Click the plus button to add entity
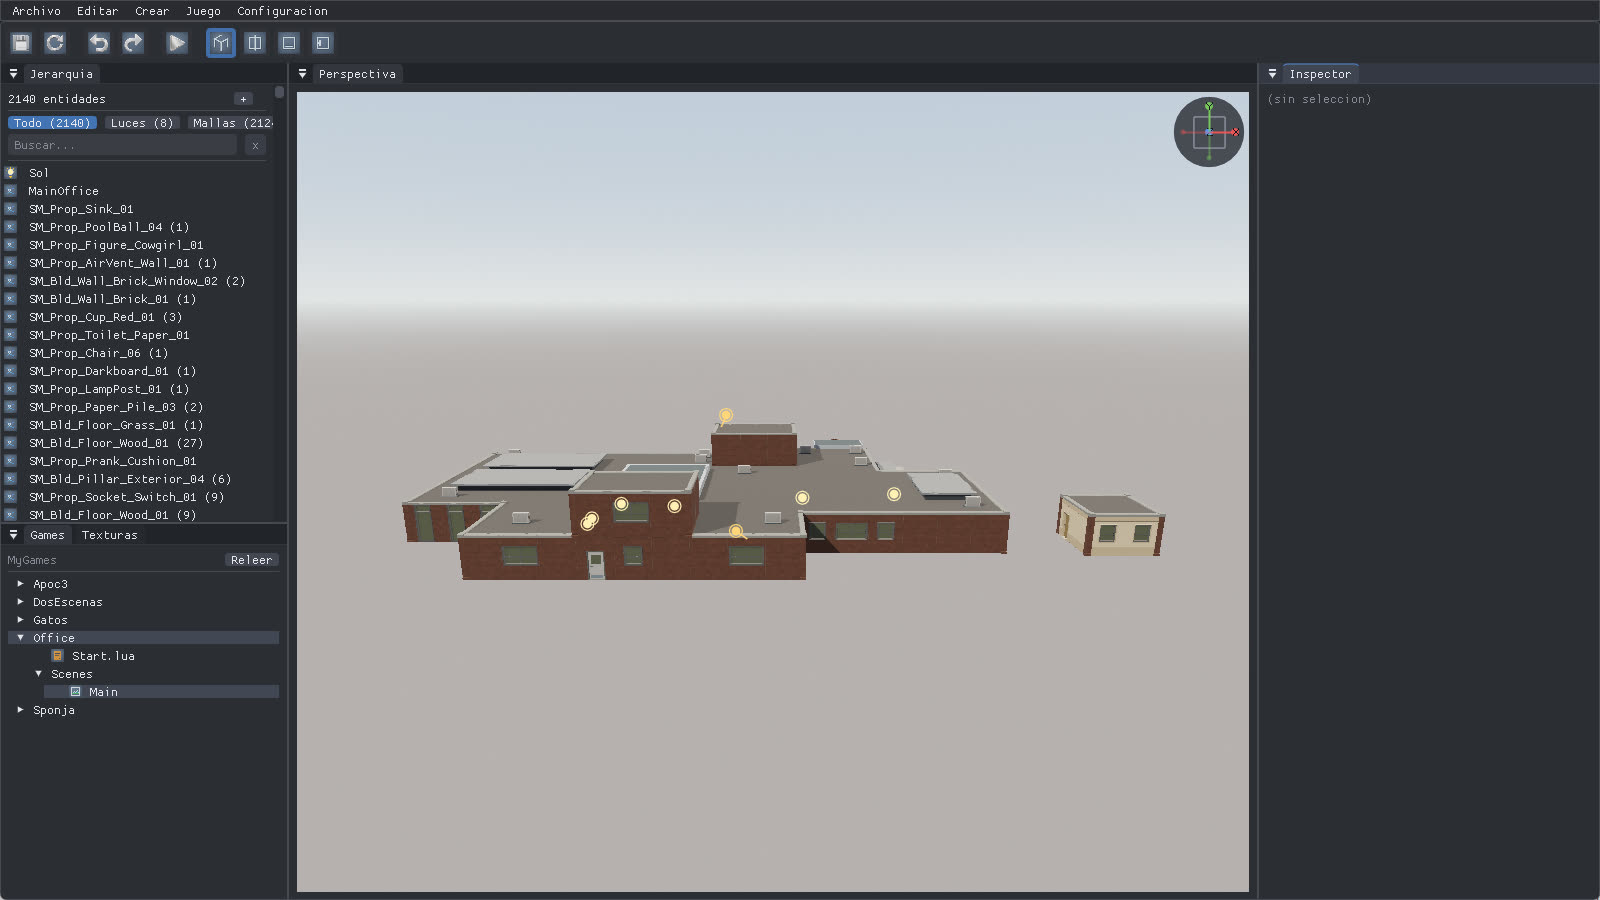 click(243, 99)
